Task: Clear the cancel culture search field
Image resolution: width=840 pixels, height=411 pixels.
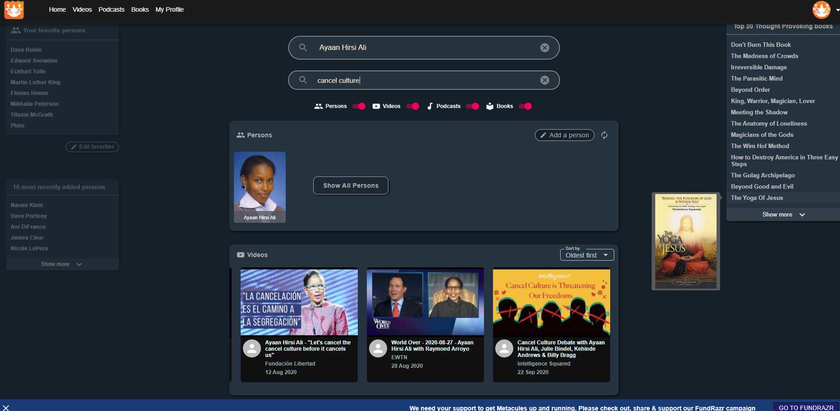Action: coord(544,80)
